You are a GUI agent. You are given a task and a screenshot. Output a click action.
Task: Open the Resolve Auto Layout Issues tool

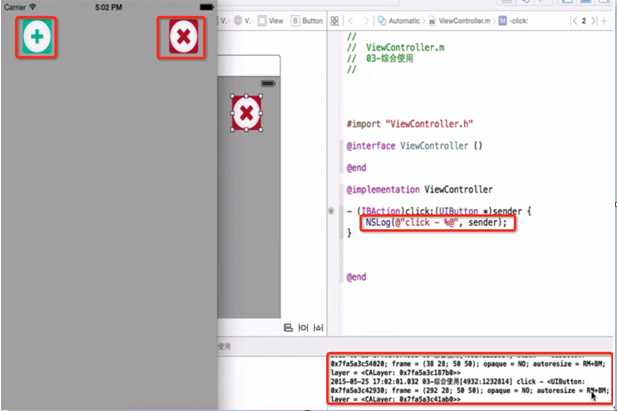318,328
